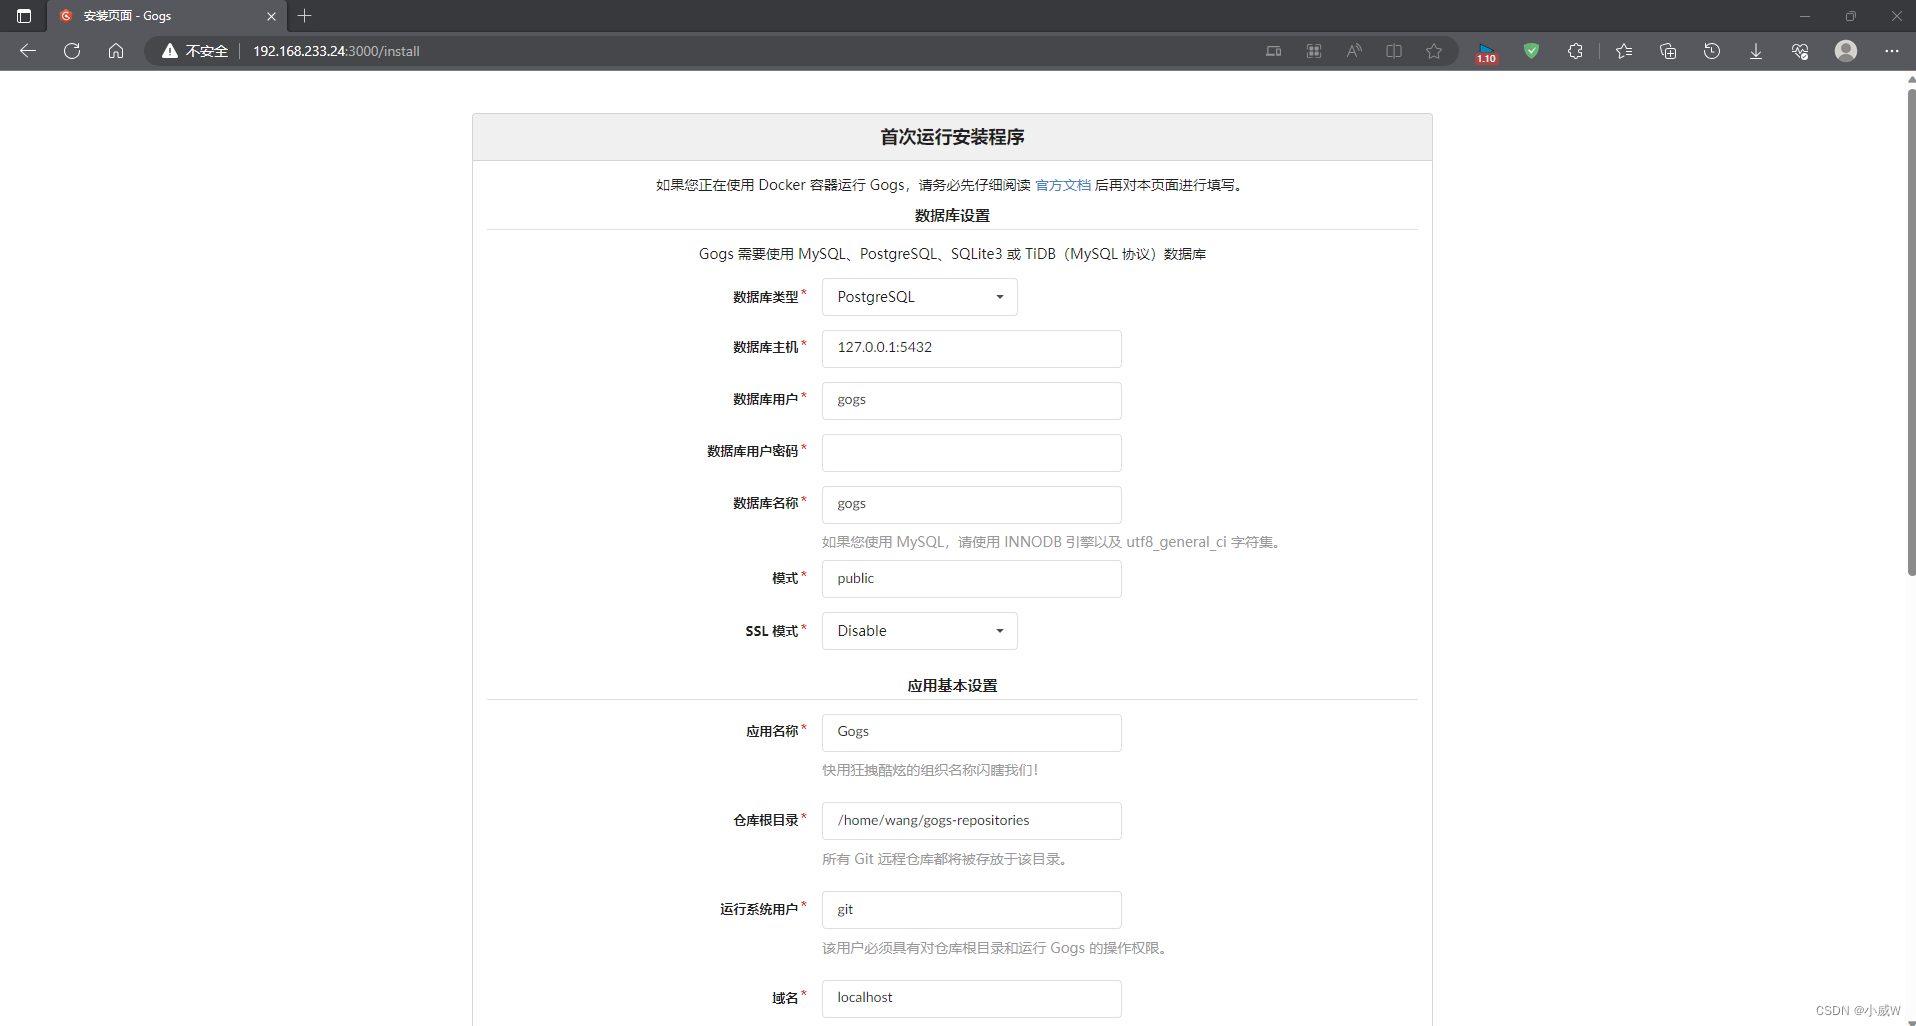Image resolution: width=1916 pixels, height=1026 pixels.
Task: Open immersive reader split view icon
Action: tap(1394, 51)
